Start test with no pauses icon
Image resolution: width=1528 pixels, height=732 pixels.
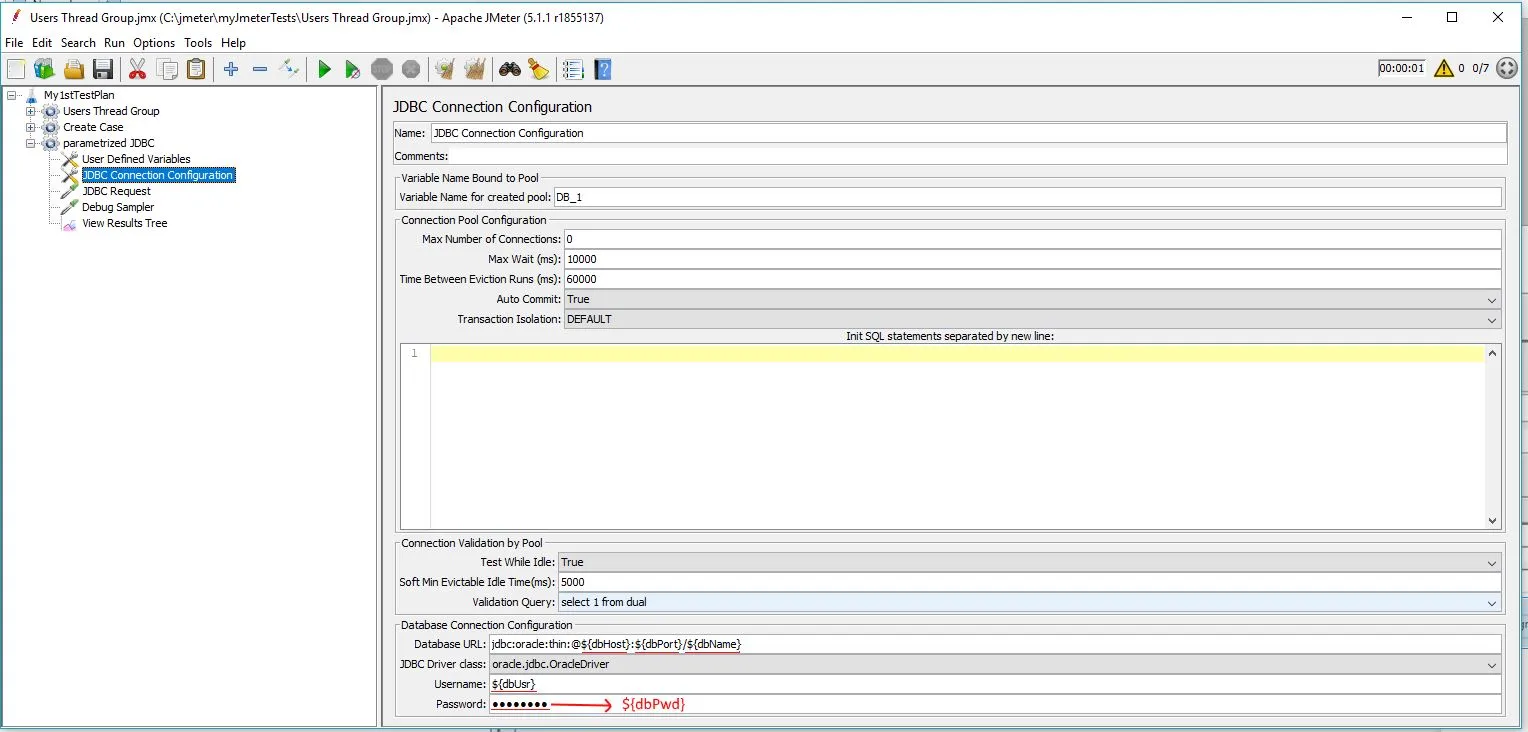click(x=352, y=69)
